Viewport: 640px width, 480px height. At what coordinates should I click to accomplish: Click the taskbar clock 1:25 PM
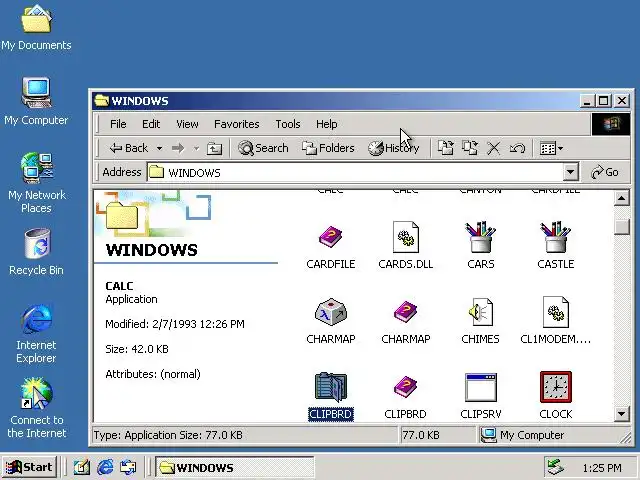(x=602, y=468)
